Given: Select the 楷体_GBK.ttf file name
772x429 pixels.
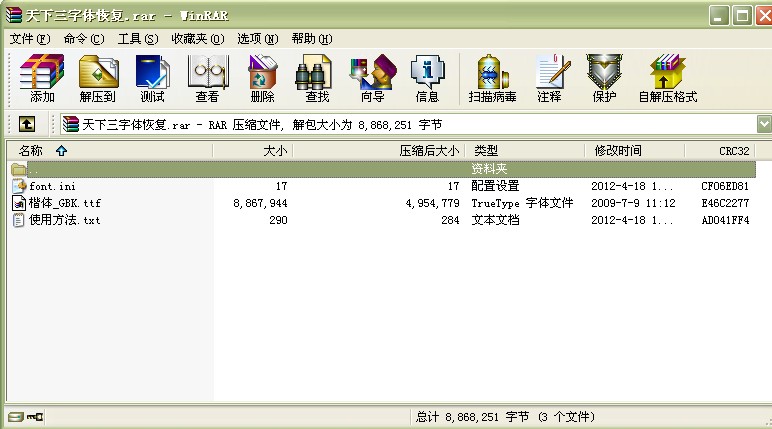Looking at the screenshot, I should click(x=64, y=203).
